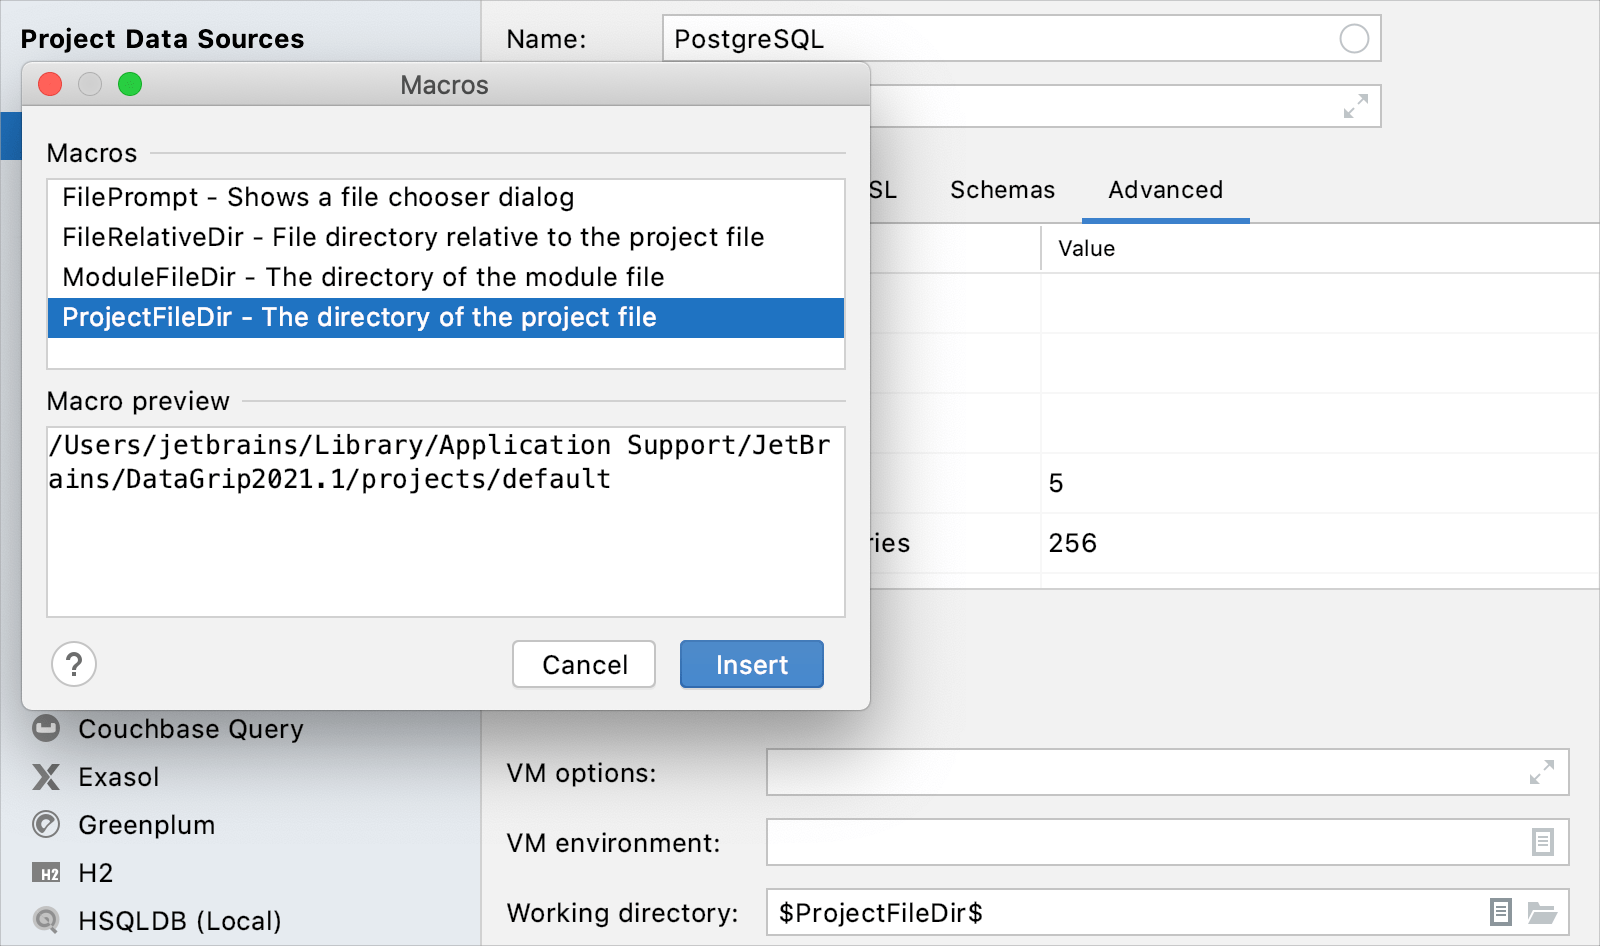This screenshot has width=1600, height=946.
Task: Select the Couchbase Query driver icon
Action: [45, 729]
